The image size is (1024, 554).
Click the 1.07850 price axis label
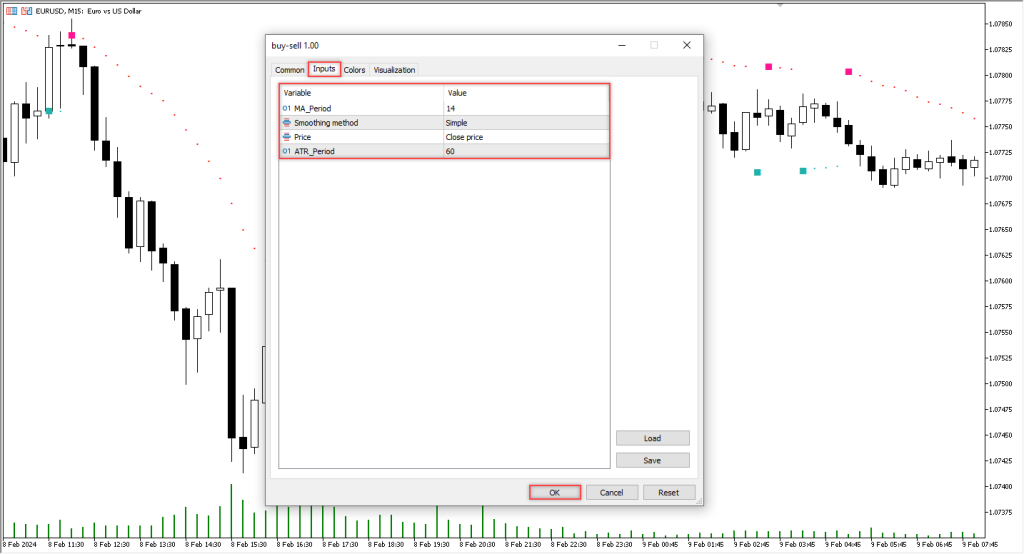tap(1000, 24)
